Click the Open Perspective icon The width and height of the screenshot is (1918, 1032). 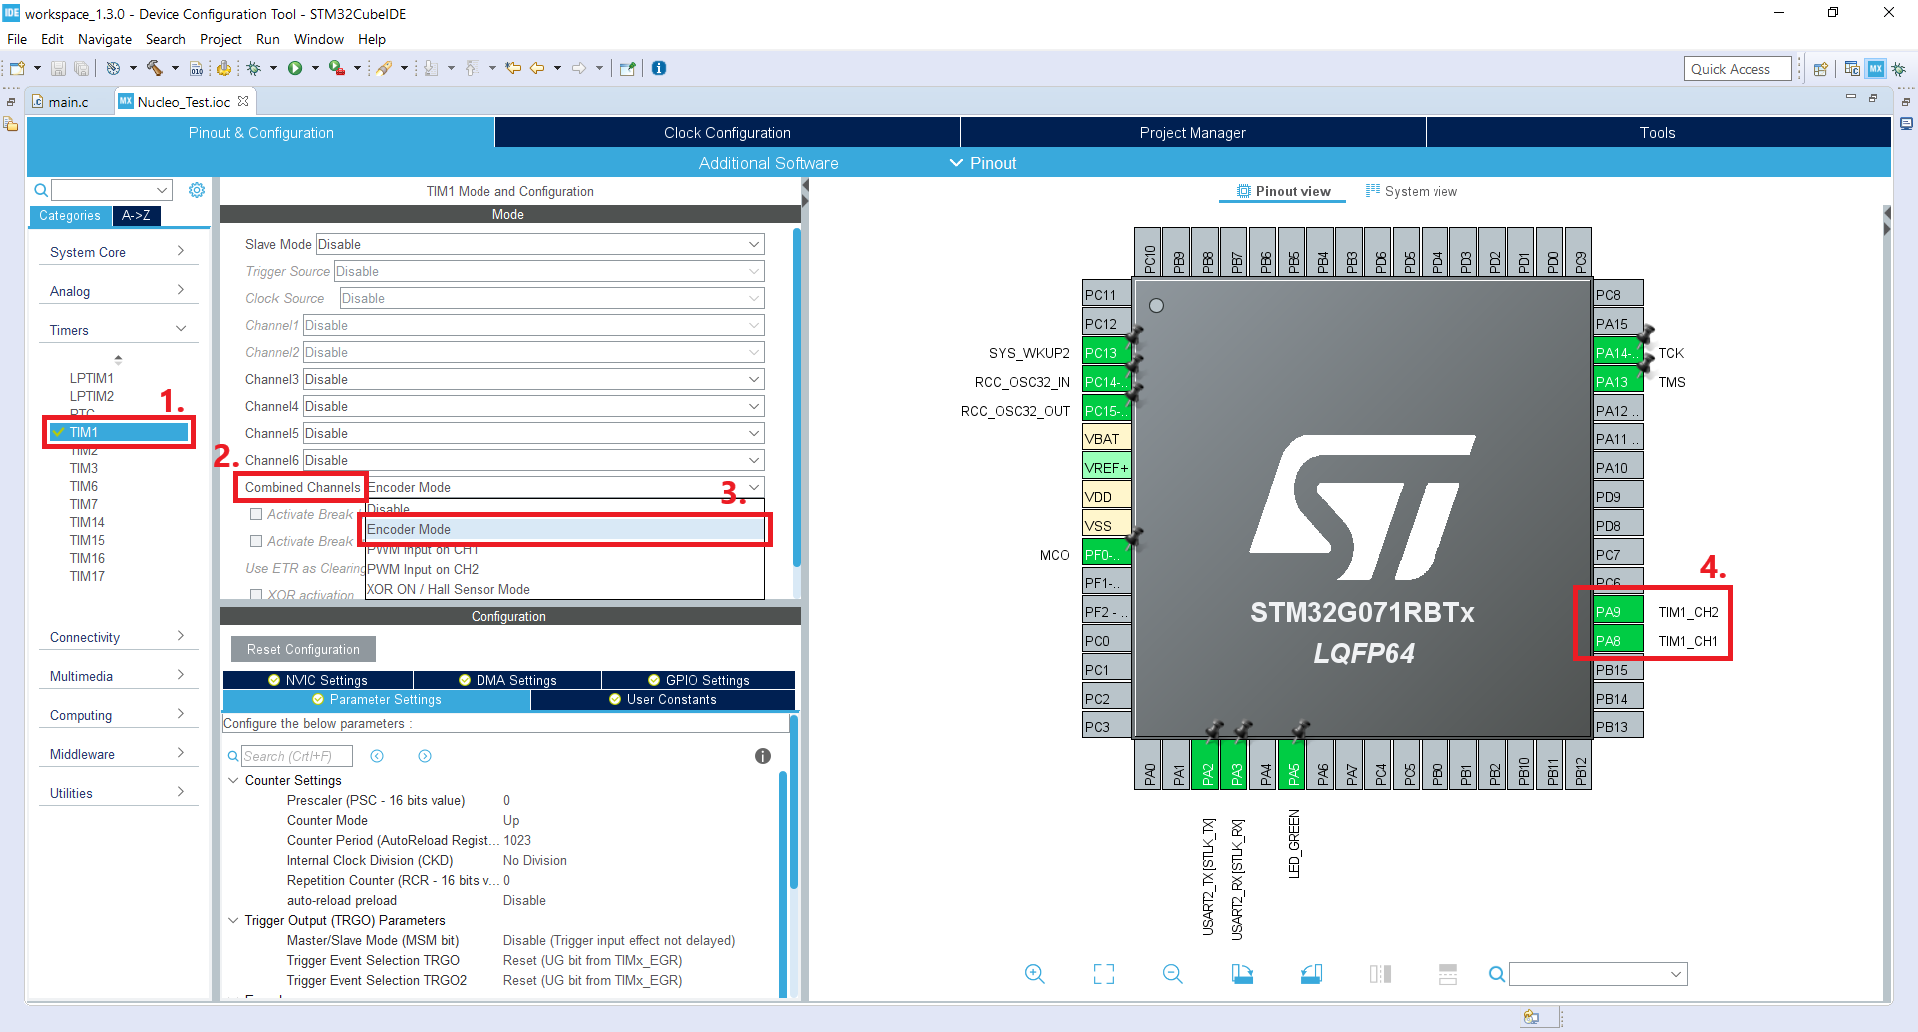click(1821, 69)
